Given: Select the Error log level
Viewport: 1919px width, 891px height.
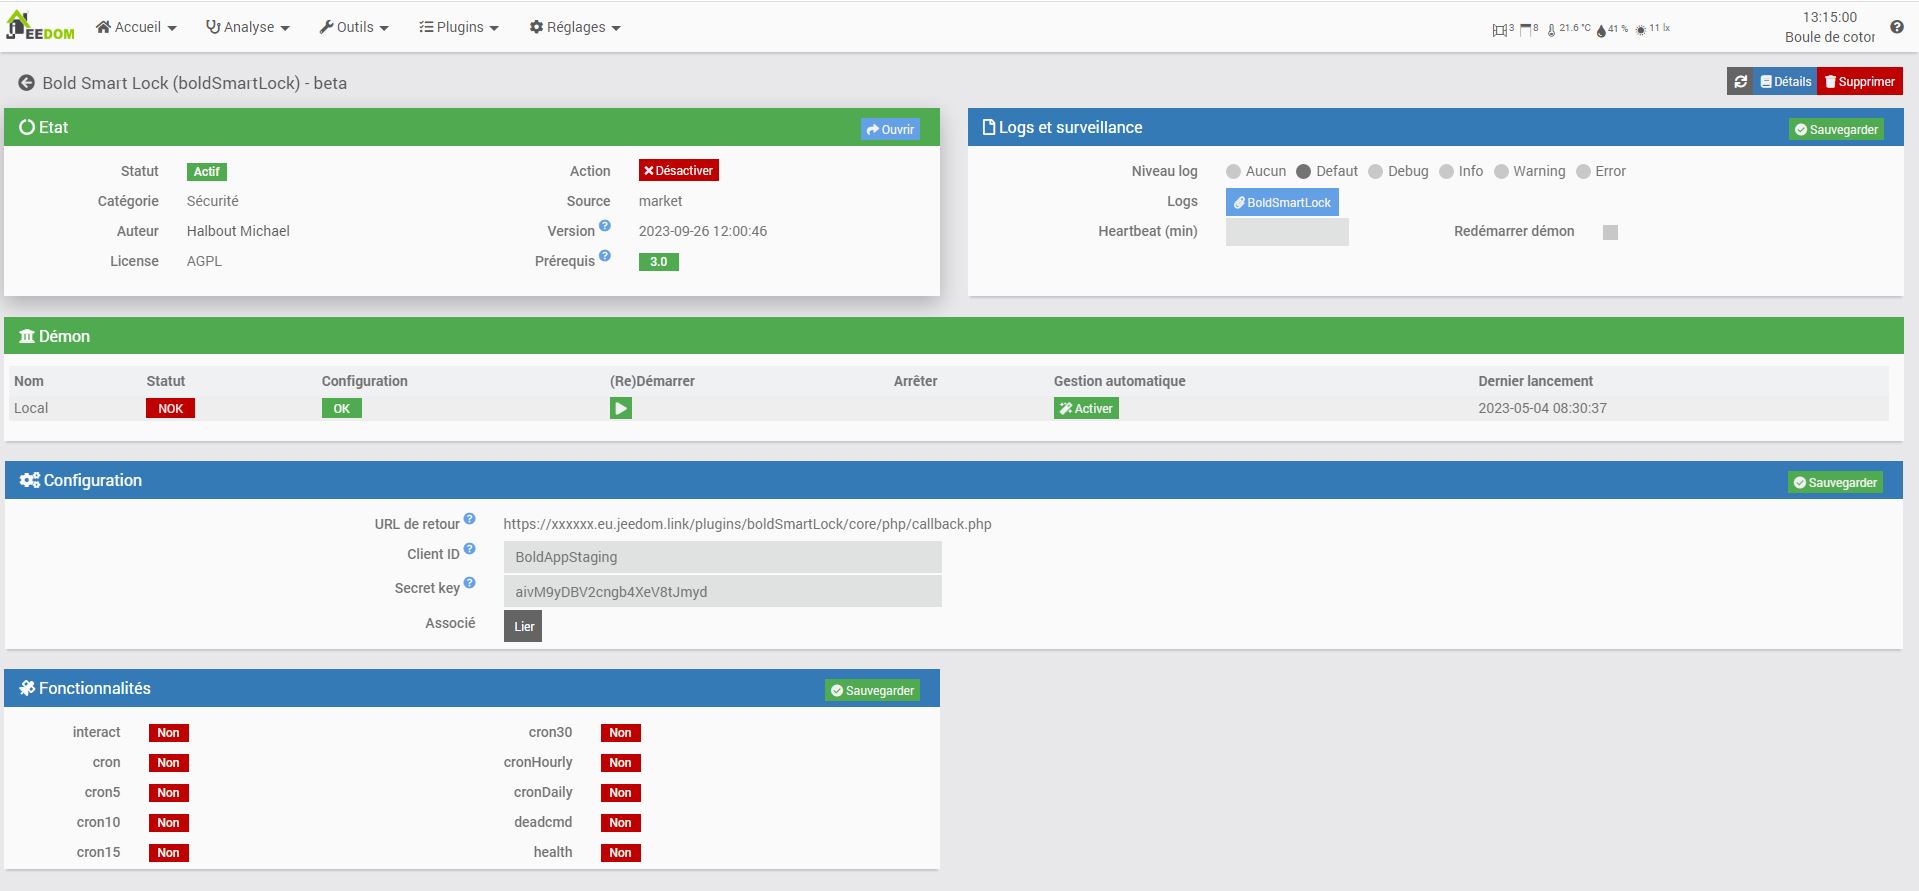Looking at the screenshot, I should point(1583,172).
